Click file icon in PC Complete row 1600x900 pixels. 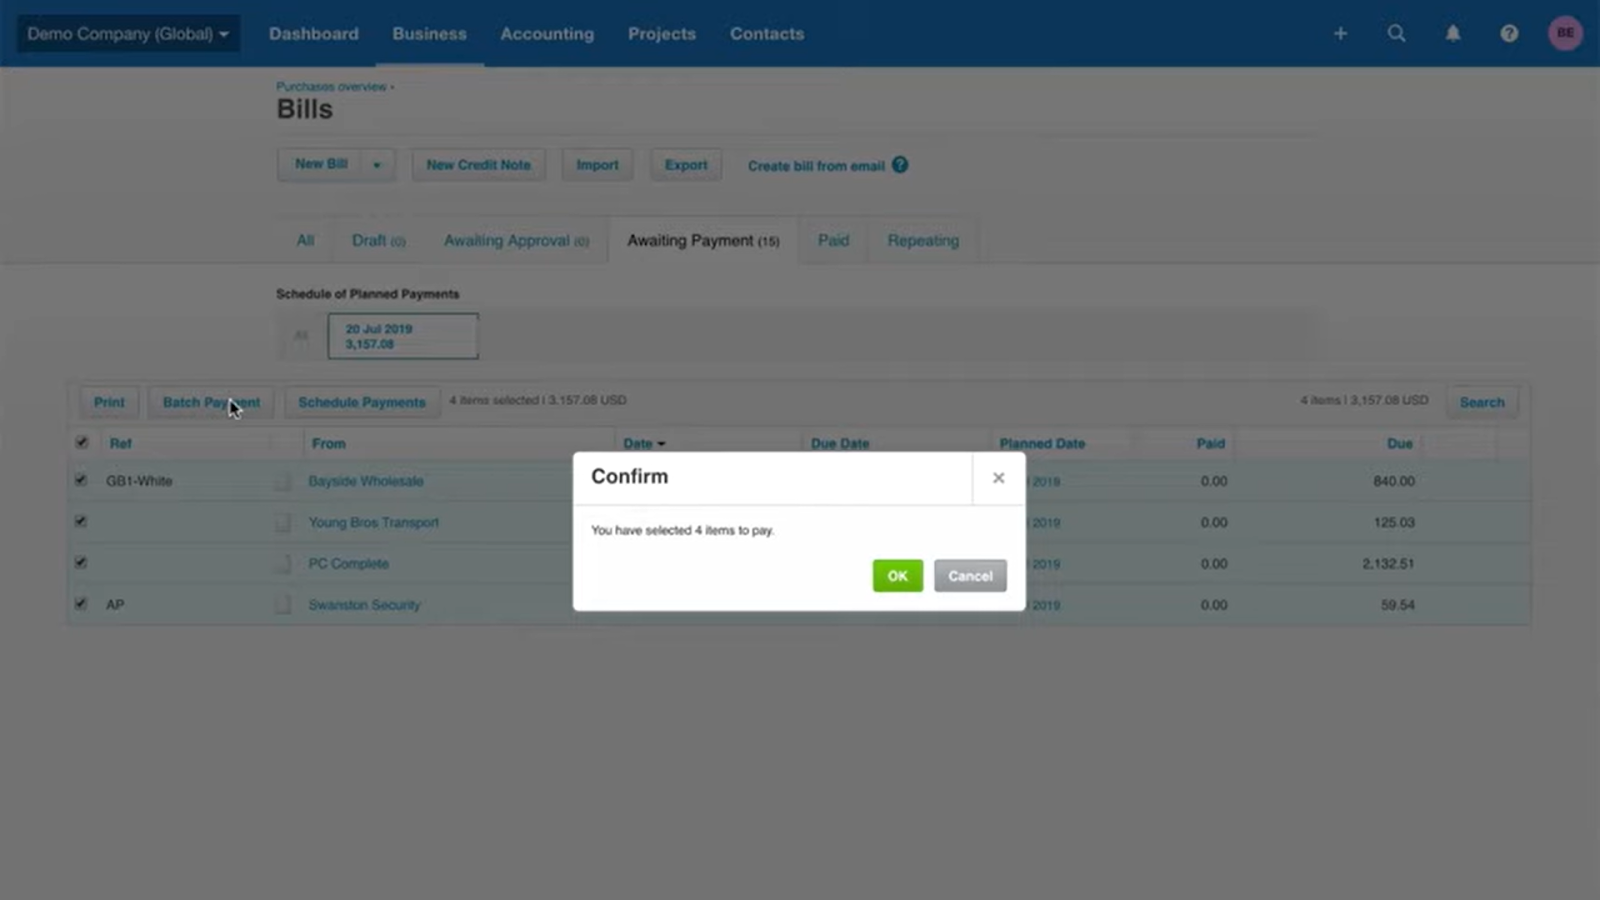point(284,564)
